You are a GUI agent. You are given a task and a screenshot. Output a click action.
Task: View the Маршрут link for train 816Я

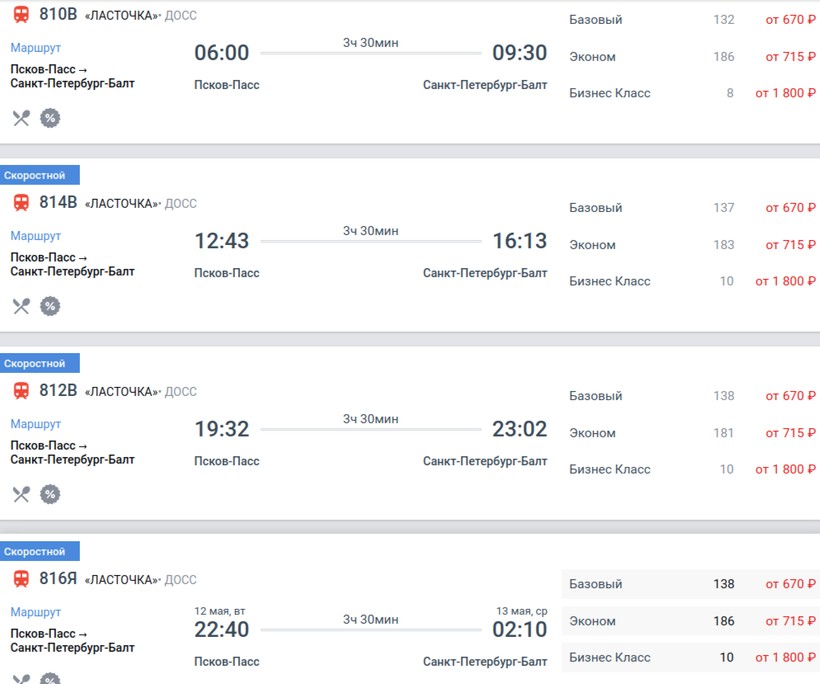(36, 612)
